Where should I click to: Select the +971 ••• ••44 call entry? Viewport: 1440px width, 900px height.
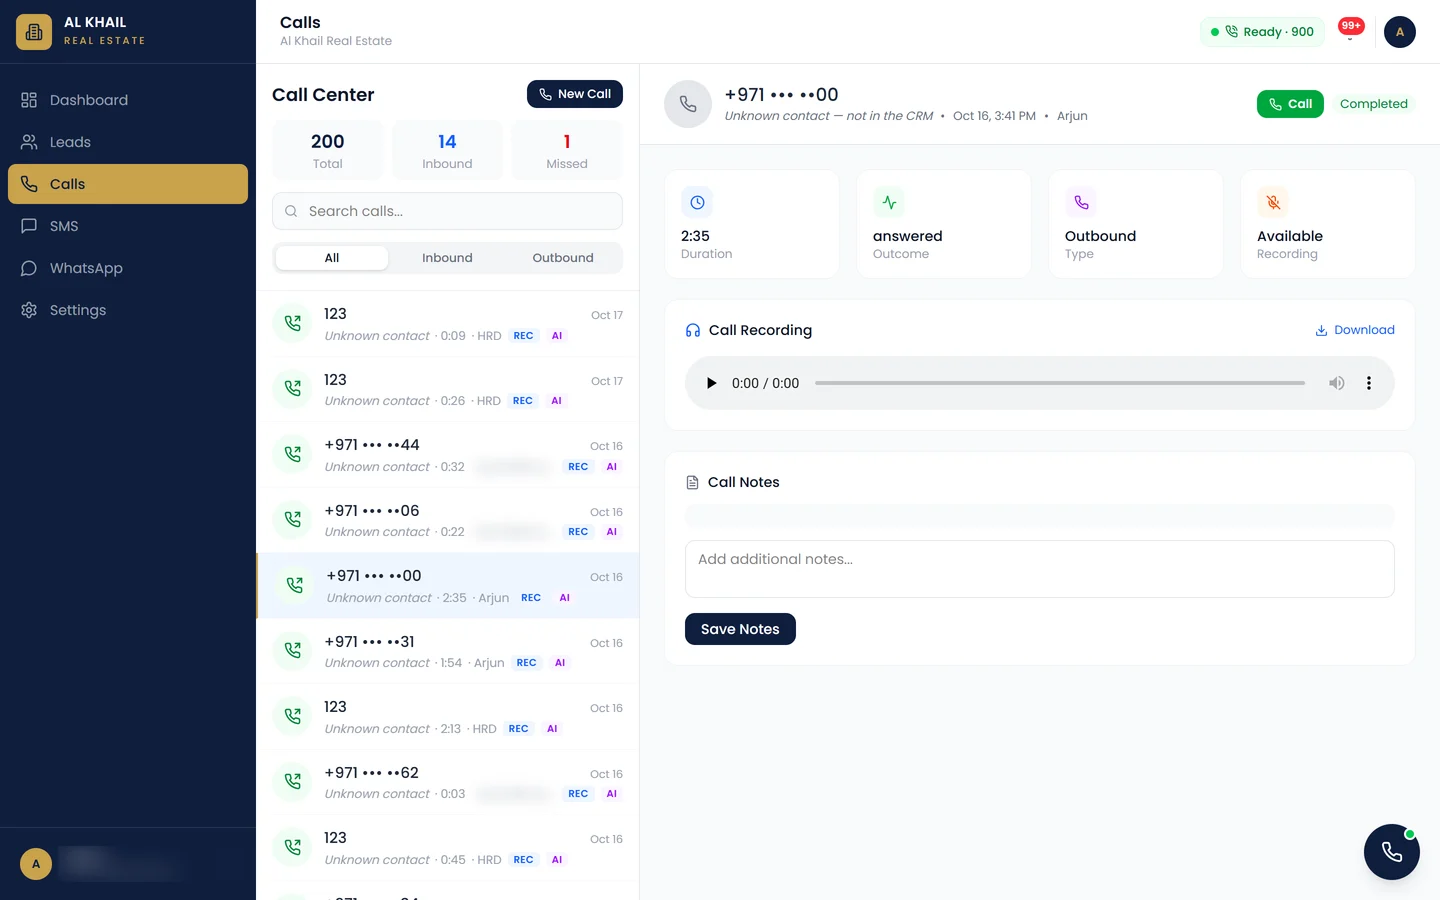pyautogui.click(x=448, y=455)
